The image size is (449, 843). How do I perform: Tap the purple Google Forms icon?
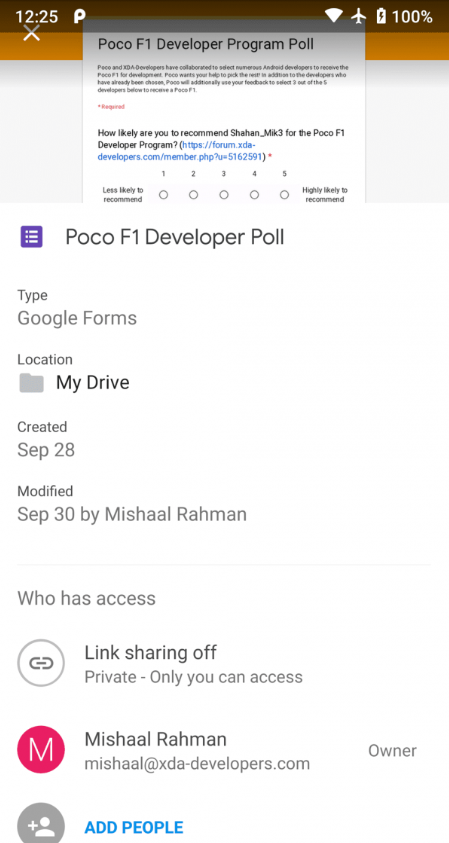click(32, 237)
